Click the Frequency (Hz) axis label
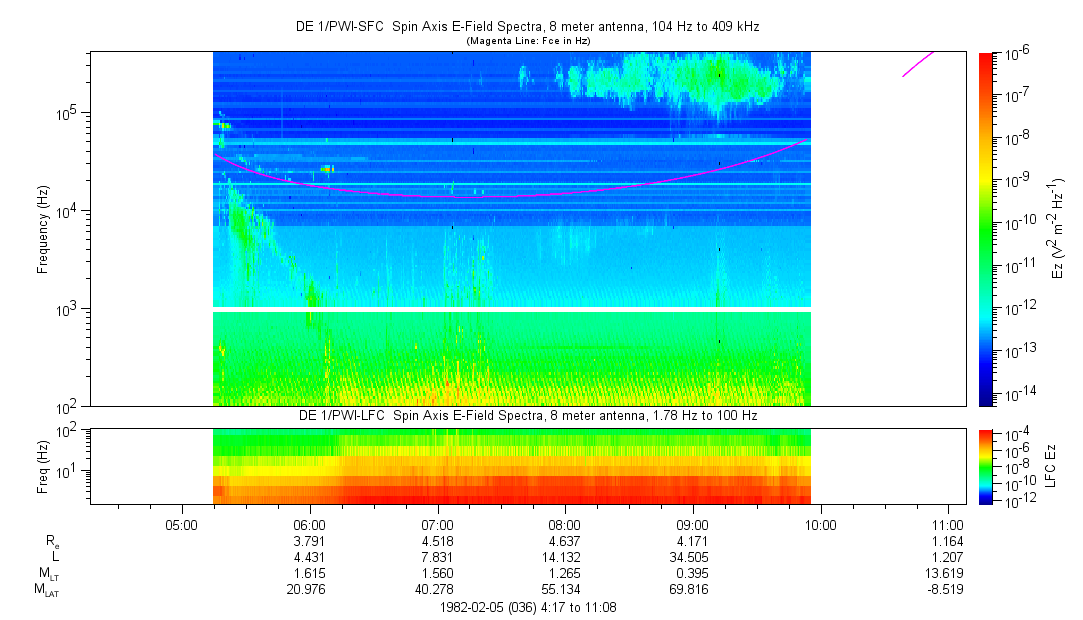 tap(43, 229)
